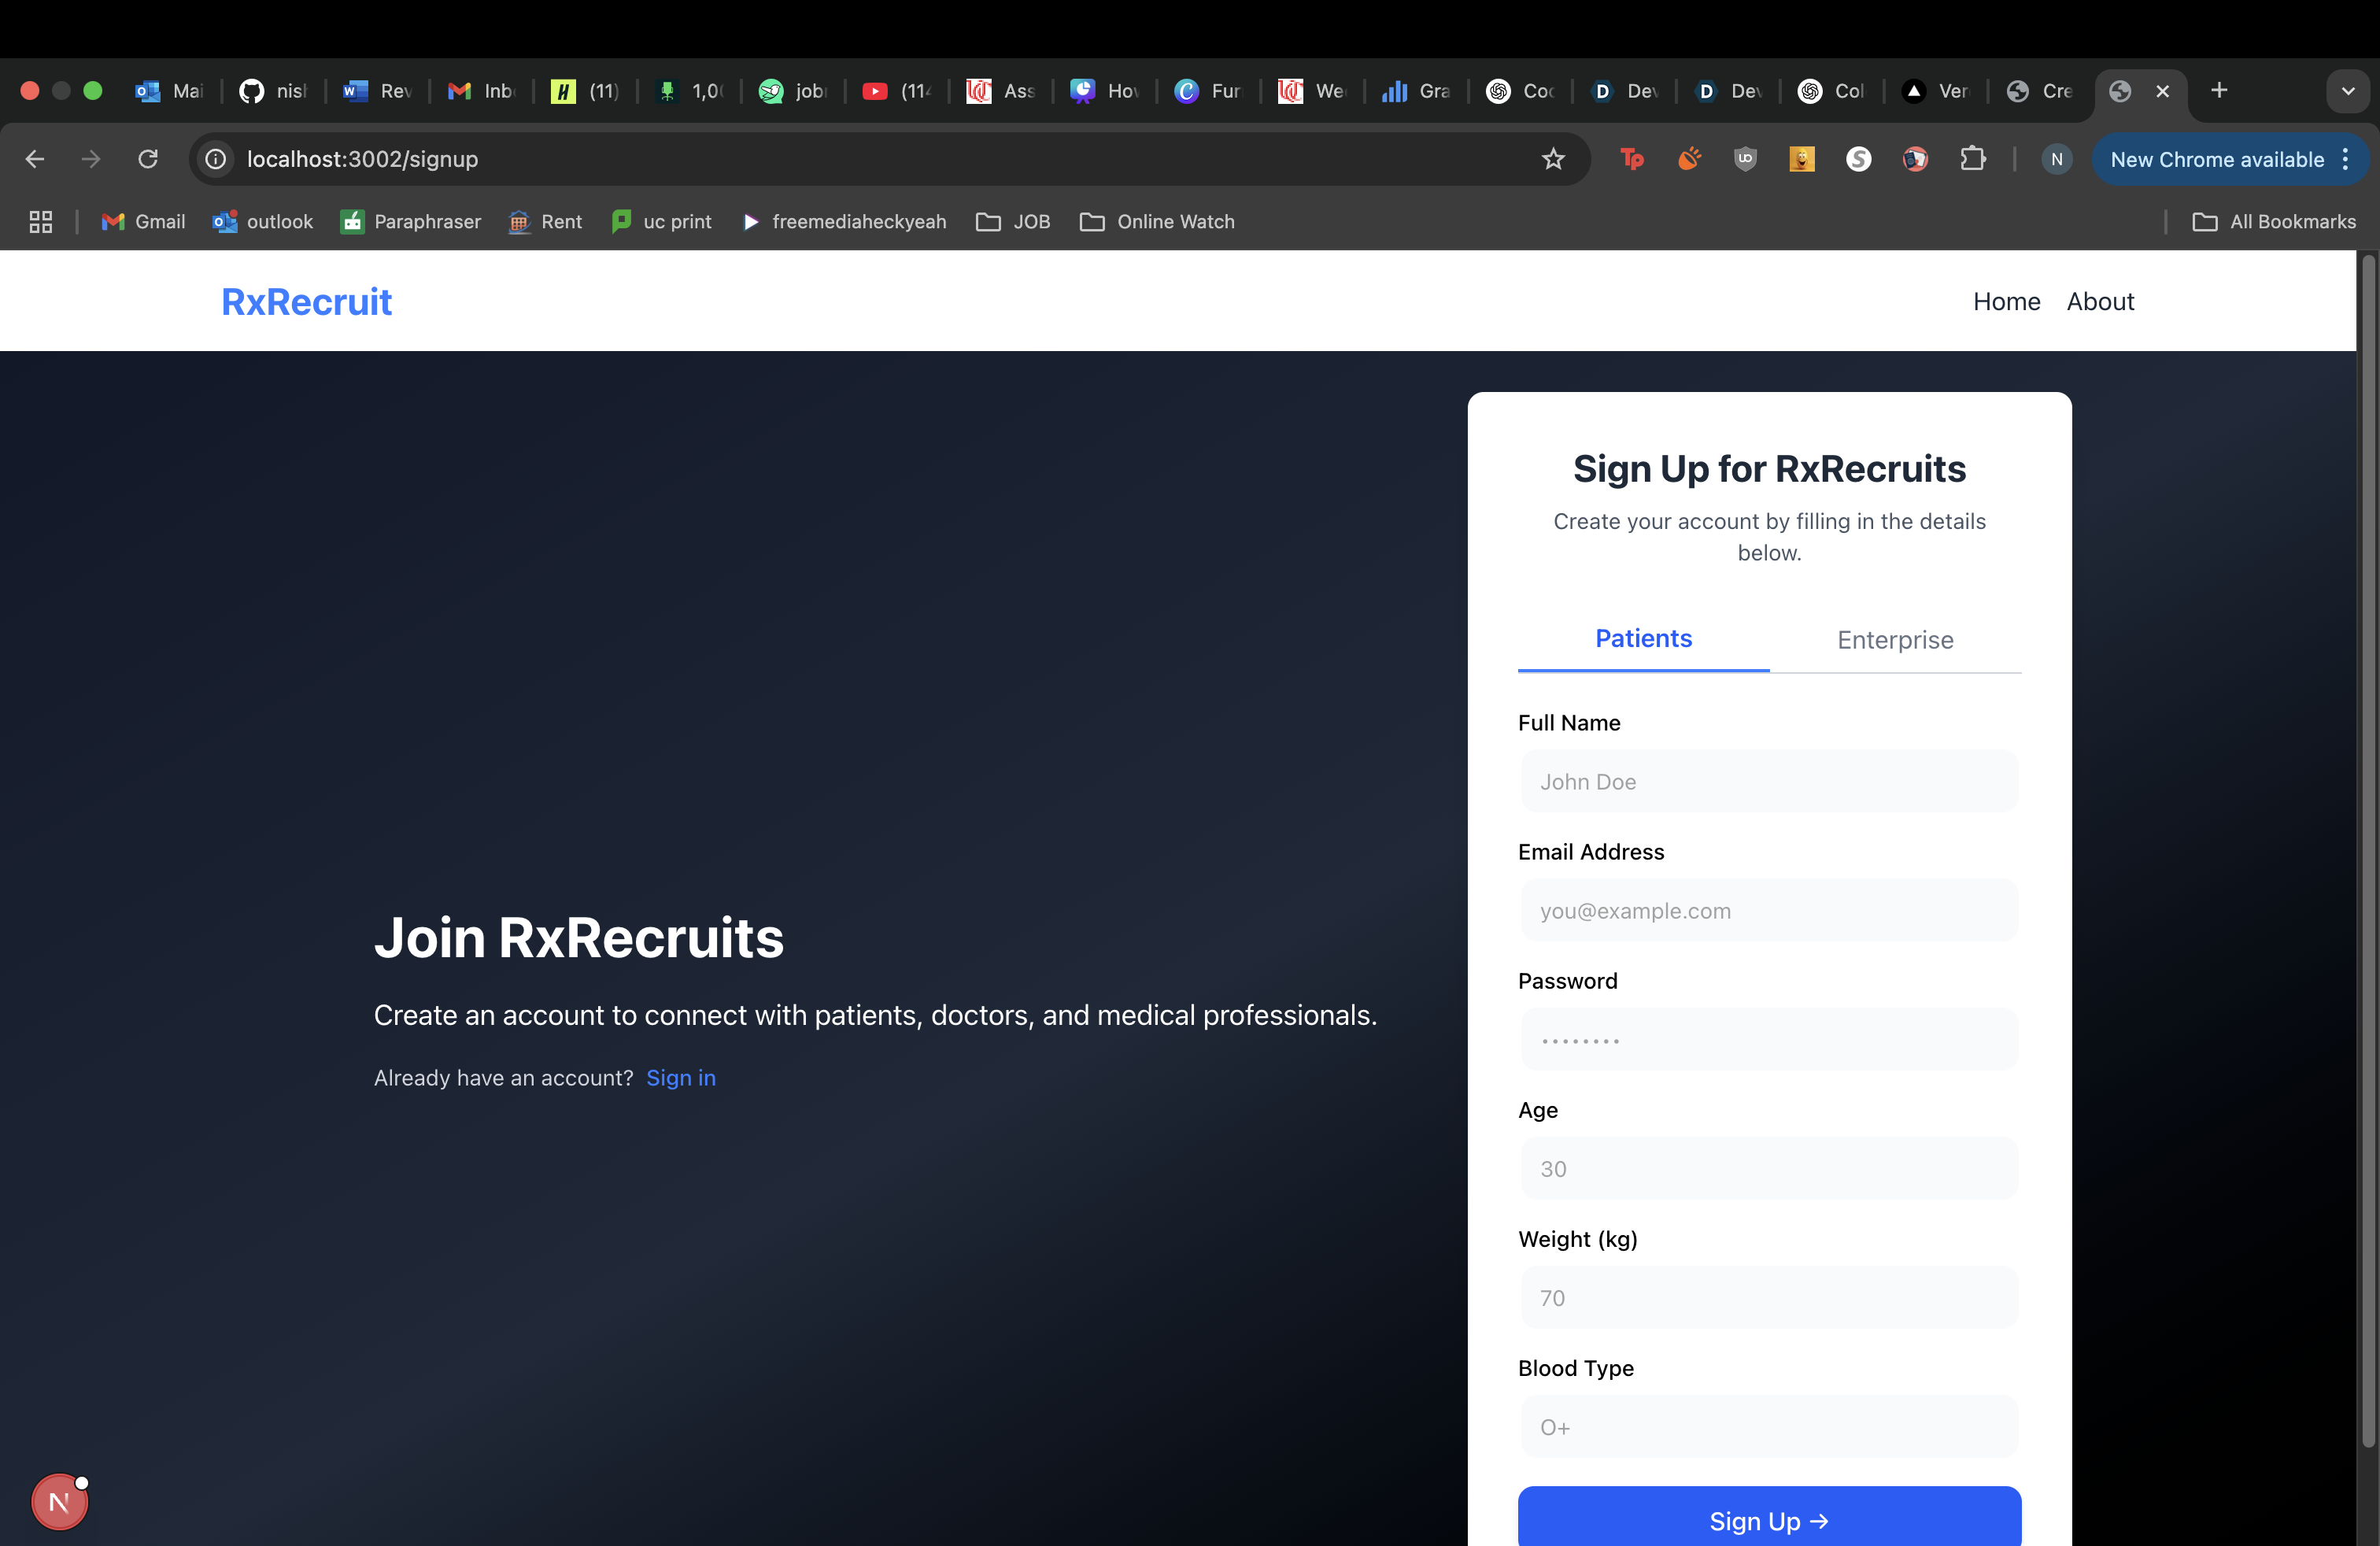Click the Next.js dev tools N badge
Image resolution: width=2380 pixels, height=1546 pixels.
coord(60,1501)
